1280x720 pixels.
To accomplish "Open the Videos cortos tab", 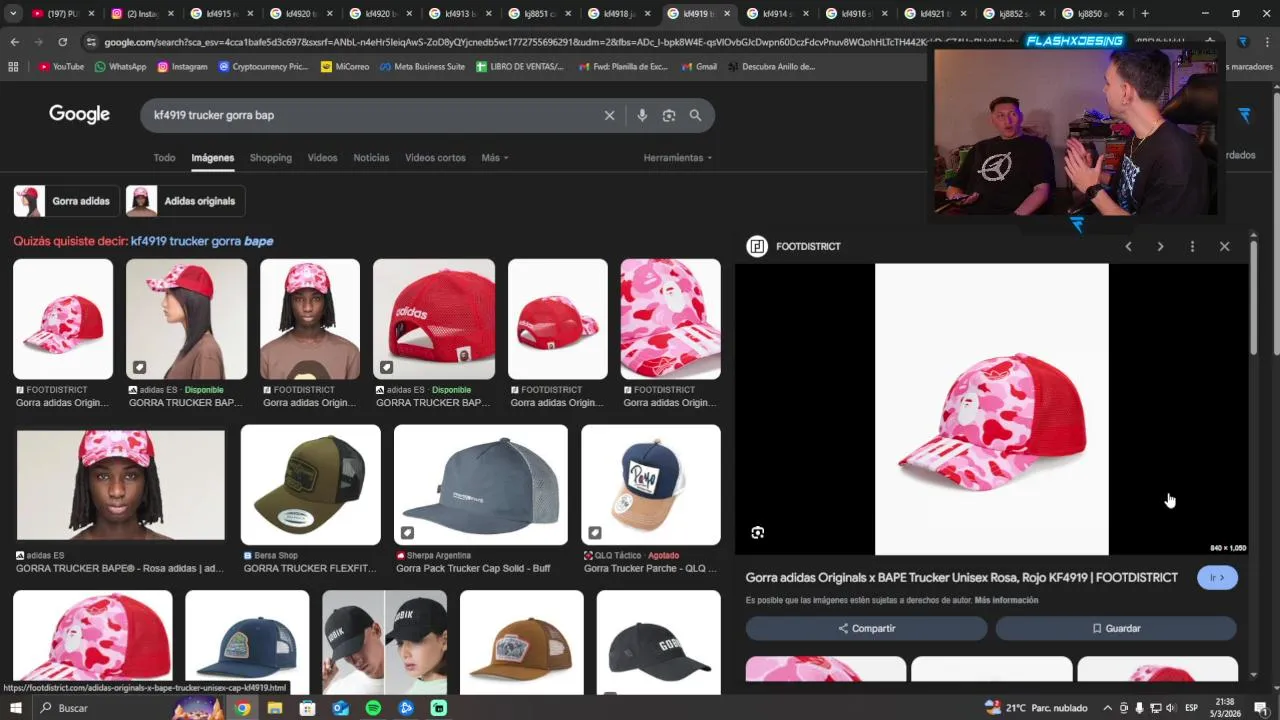I will click(x=435, y=158).
